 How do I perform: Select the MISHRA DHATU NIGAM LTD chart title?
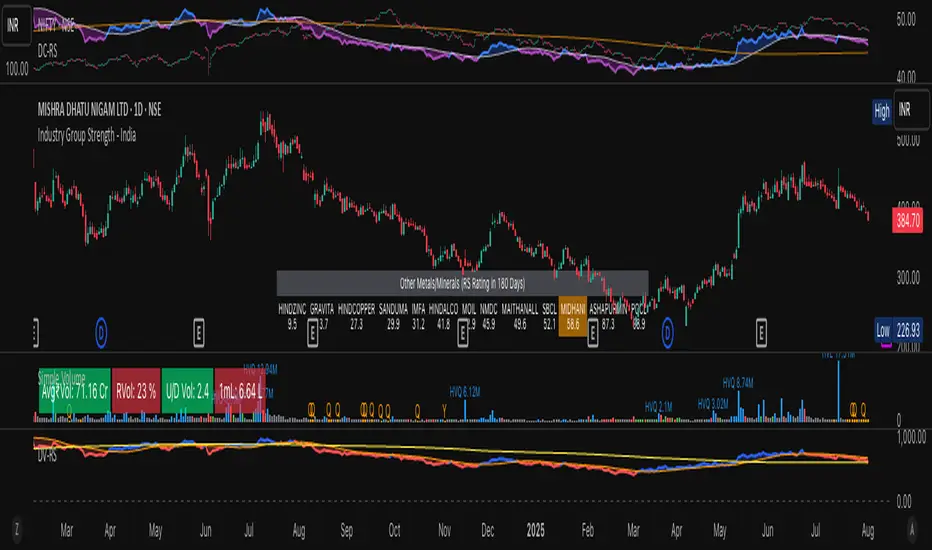[99, 109]
